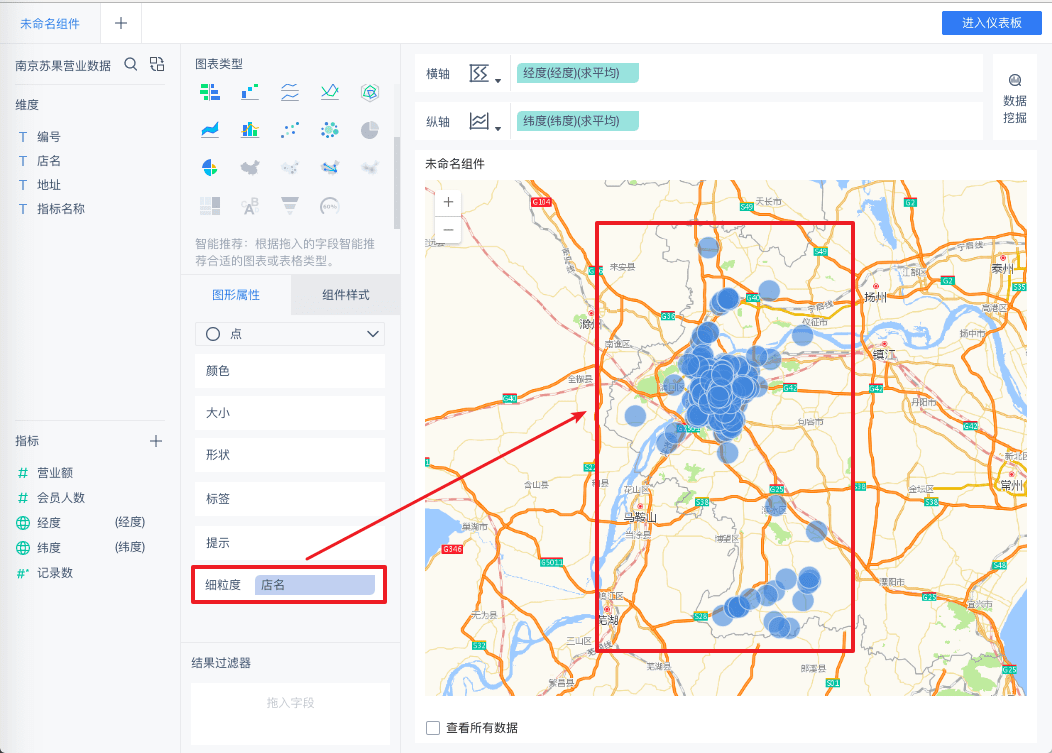Enable 查看所有数据 checkbox
The image size is (1052, 753).
click(433, 727)
